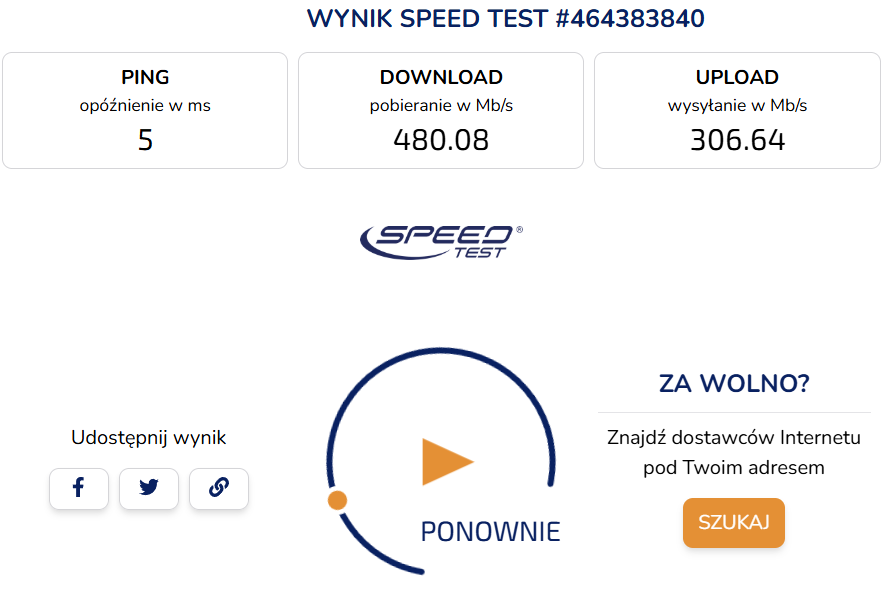Click the WYNIK SPEED TEST title
The width and height of the screenshot is (881, 606).
coord(505,19)
